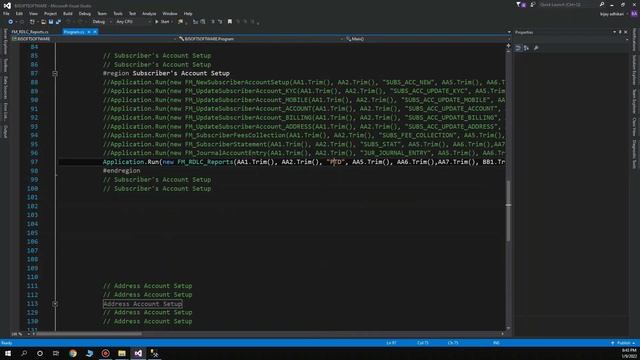Open the Build menu

(x=67, y=13)
